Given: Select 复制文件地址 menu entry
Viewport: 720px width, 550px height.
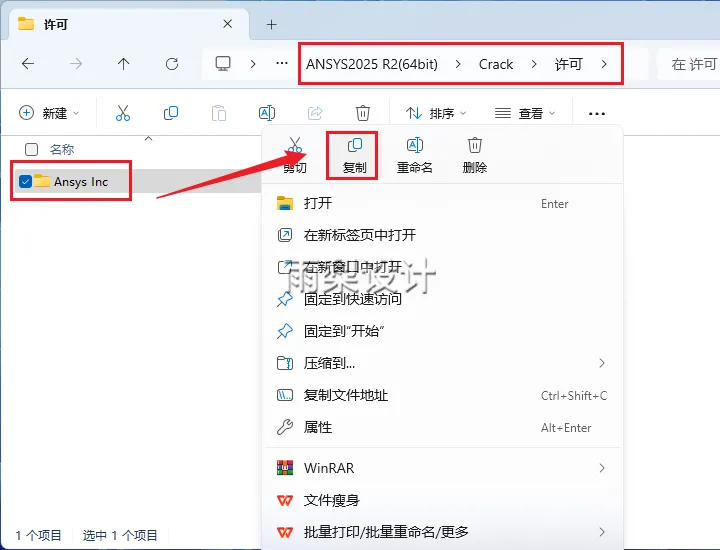Looking at the screenshot, I should [443, 395].
